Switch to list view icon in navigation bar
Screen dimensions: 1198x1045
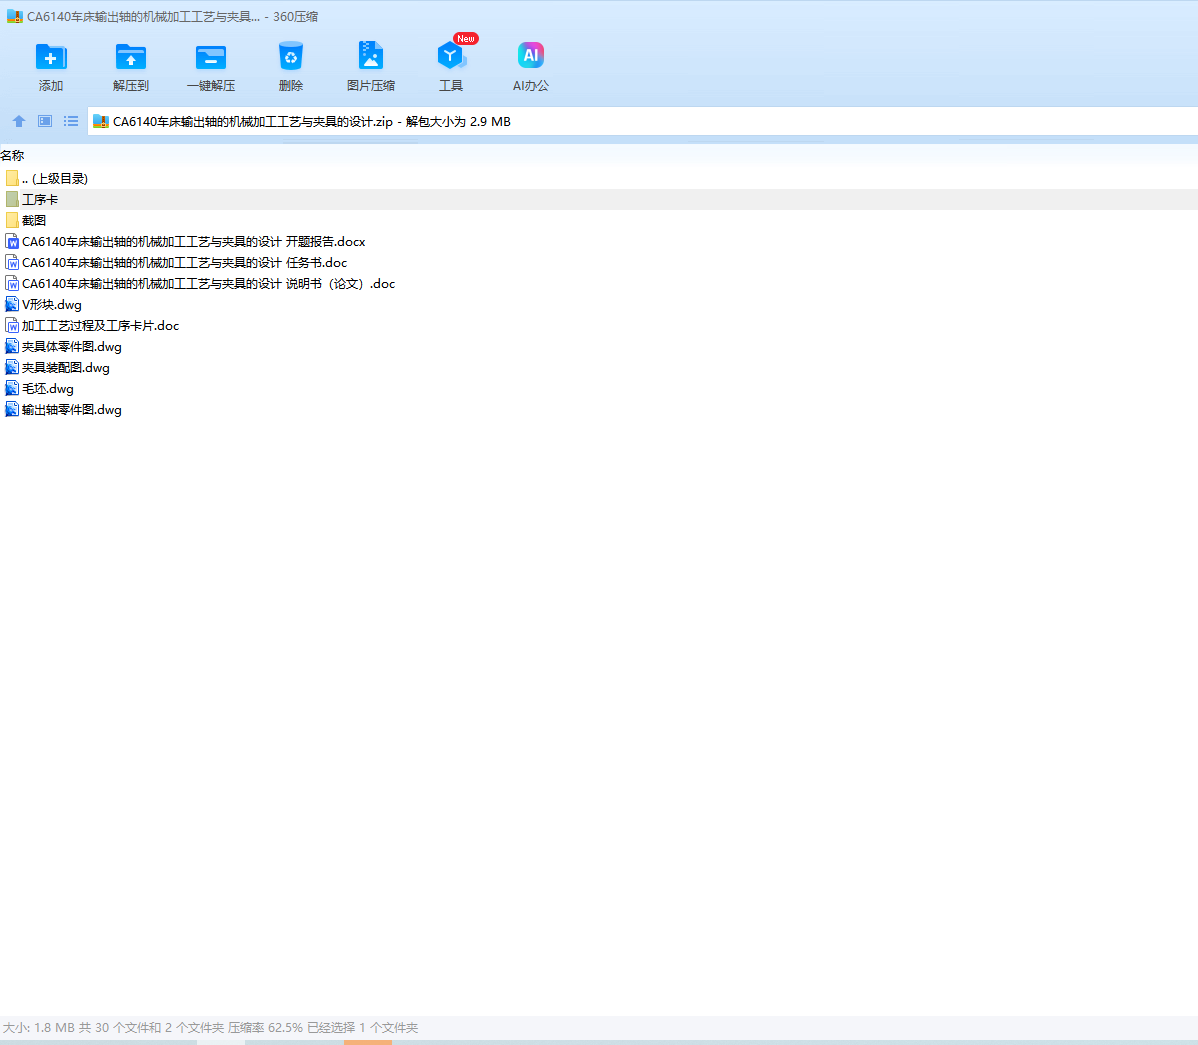[71, 121]
